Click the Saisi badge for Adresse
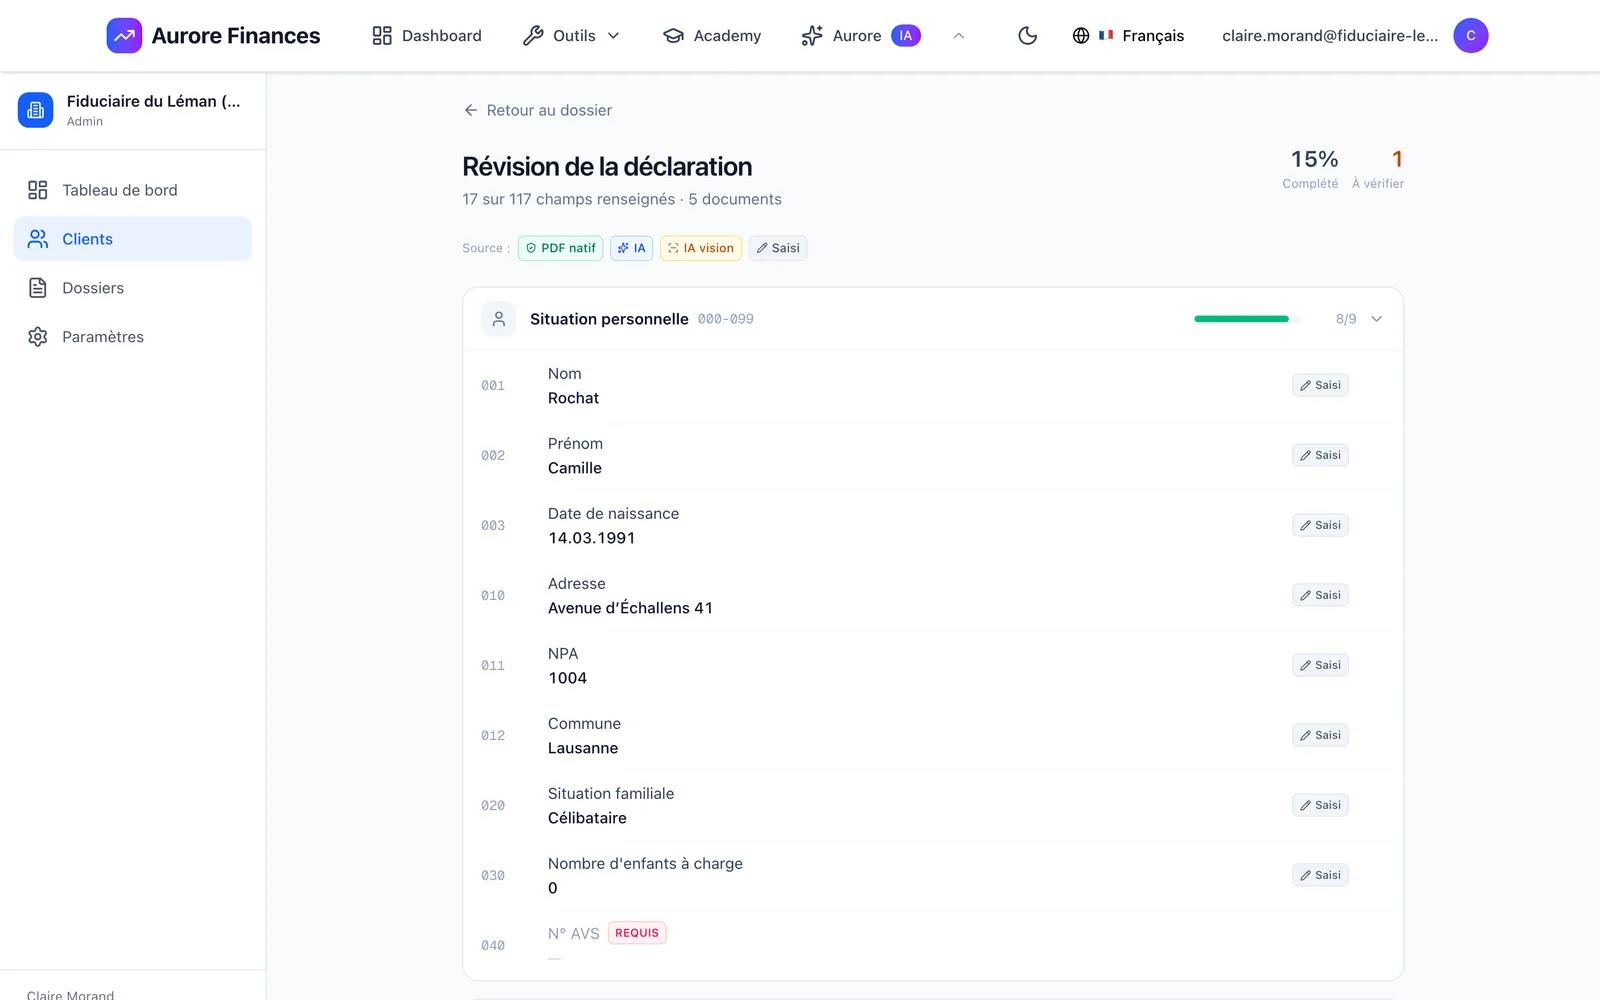This screenshot has height=1000, width=1600. tap(1320, 595)
